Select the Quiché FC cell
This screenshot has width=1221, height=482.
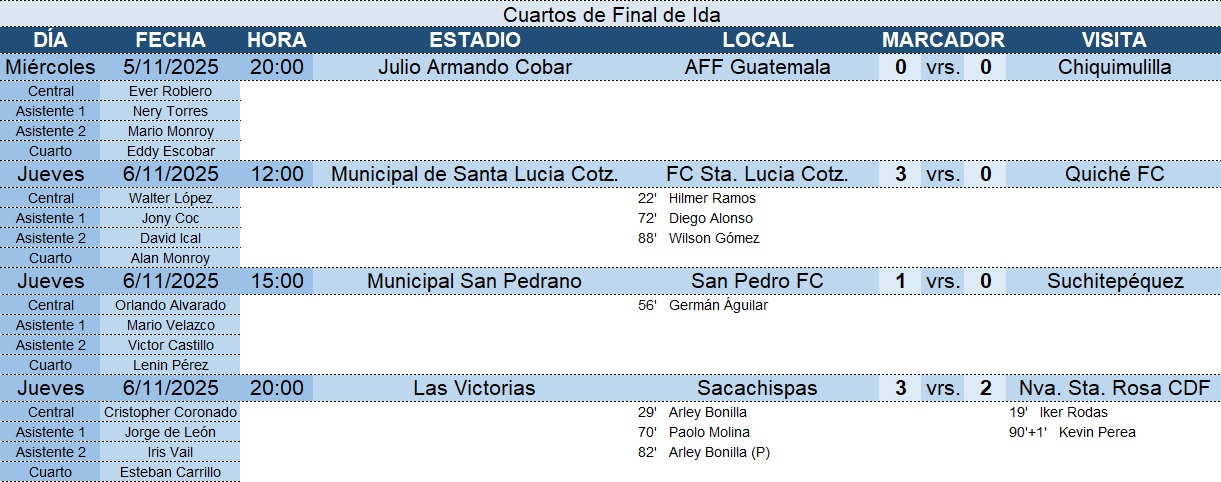point(1114,174)
